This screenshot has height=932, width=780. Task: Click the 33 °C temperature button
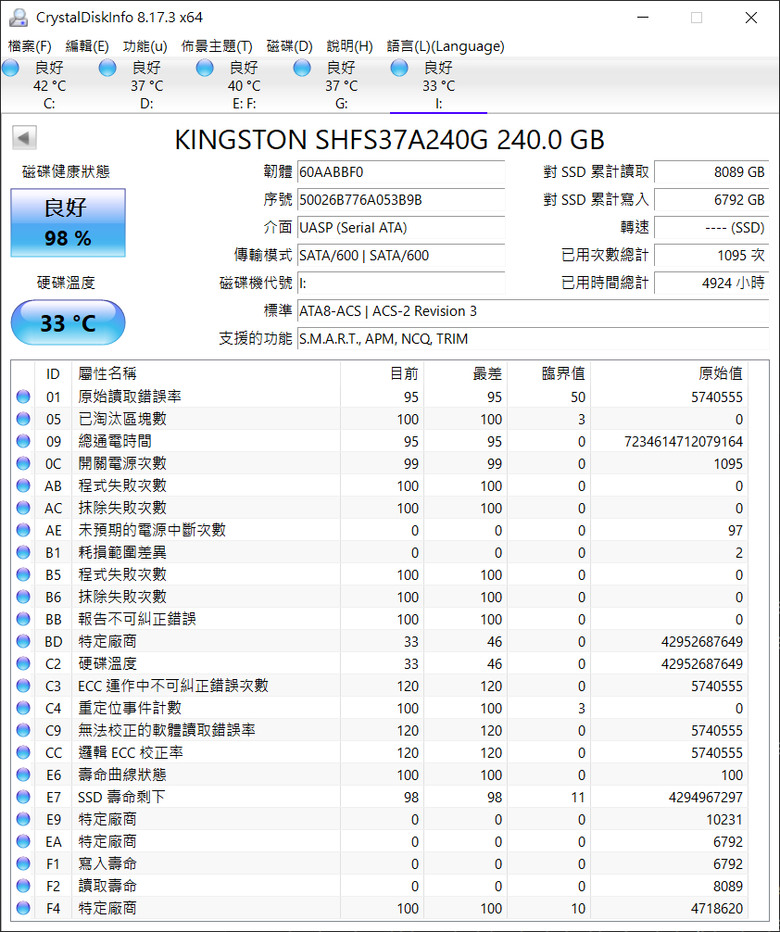tap(68, 322)
